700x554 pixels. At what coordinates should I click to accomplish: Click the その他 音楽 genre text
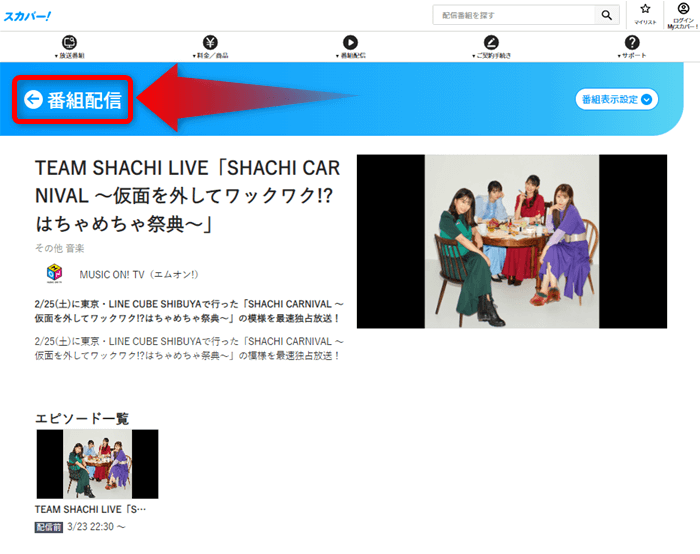[59, 248]
